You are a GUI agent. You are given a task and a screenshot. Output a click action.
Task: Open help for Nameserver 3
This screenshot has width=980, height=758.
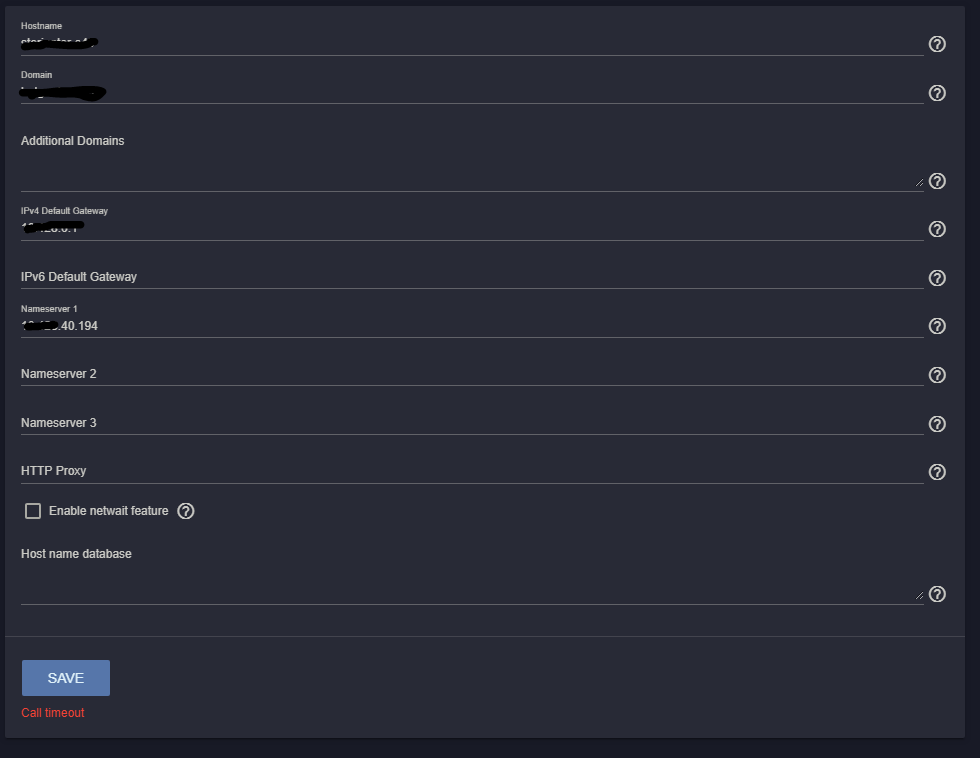click(937, 424)
